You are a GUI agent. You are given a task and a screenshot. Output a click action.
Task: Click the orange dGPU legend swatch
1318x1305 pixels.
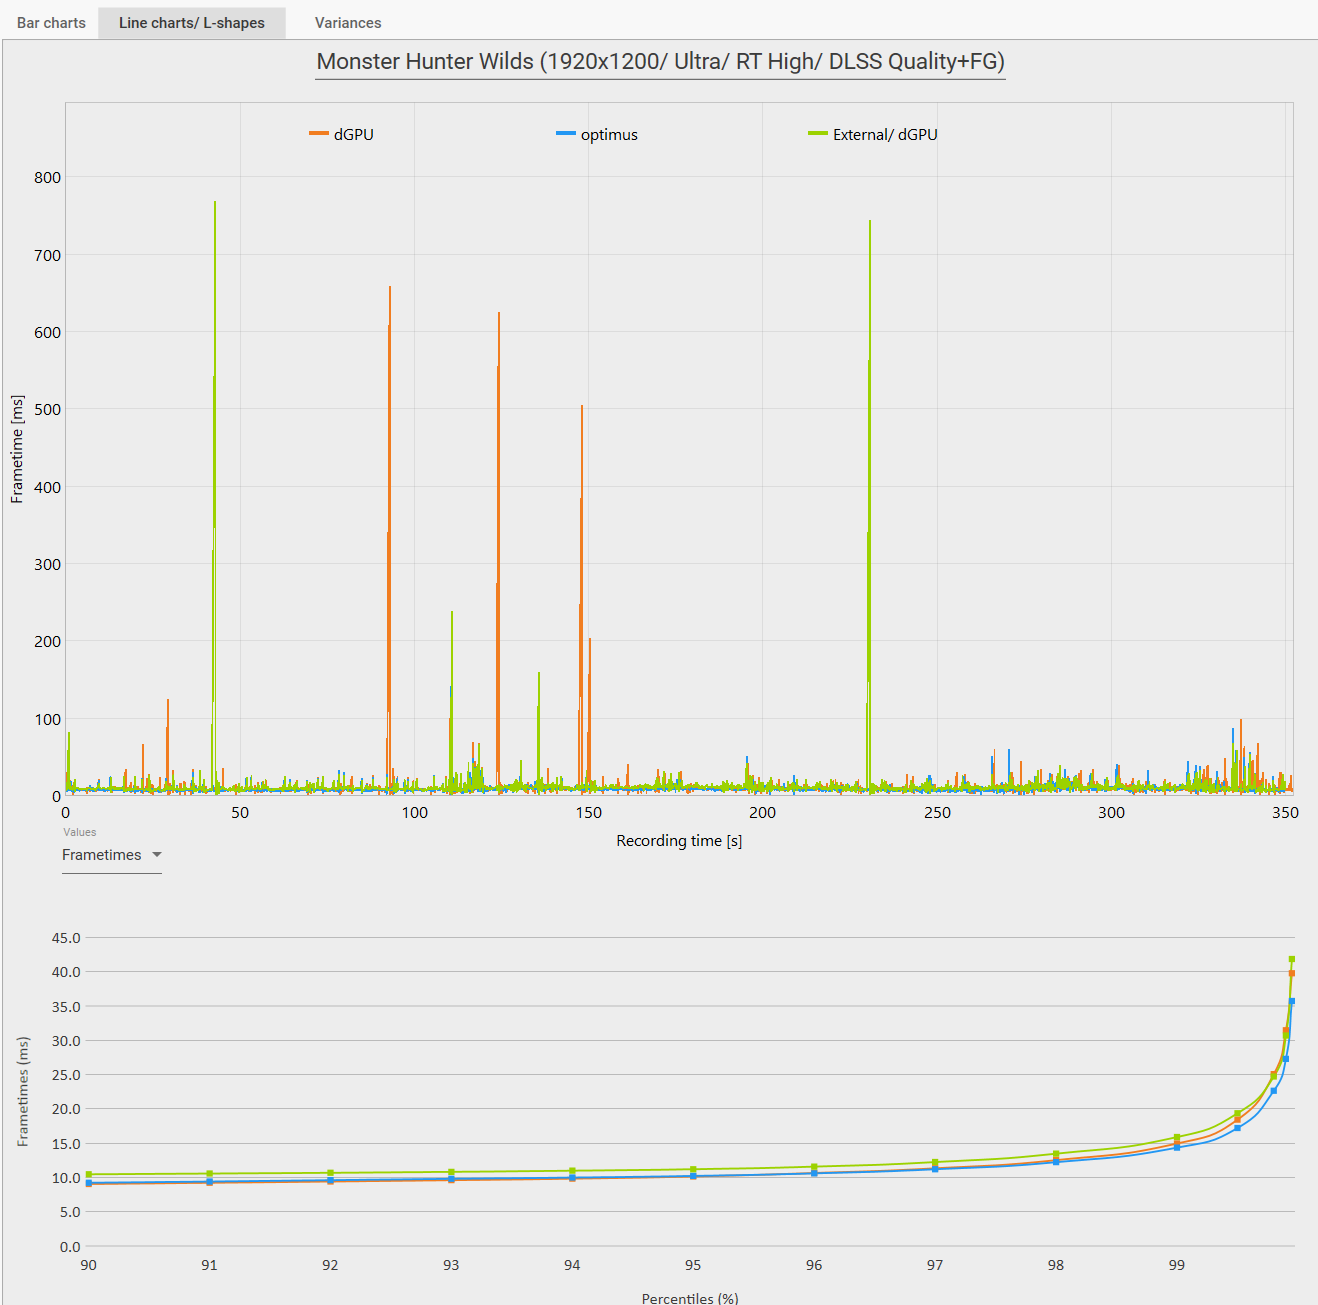[319, 133]
